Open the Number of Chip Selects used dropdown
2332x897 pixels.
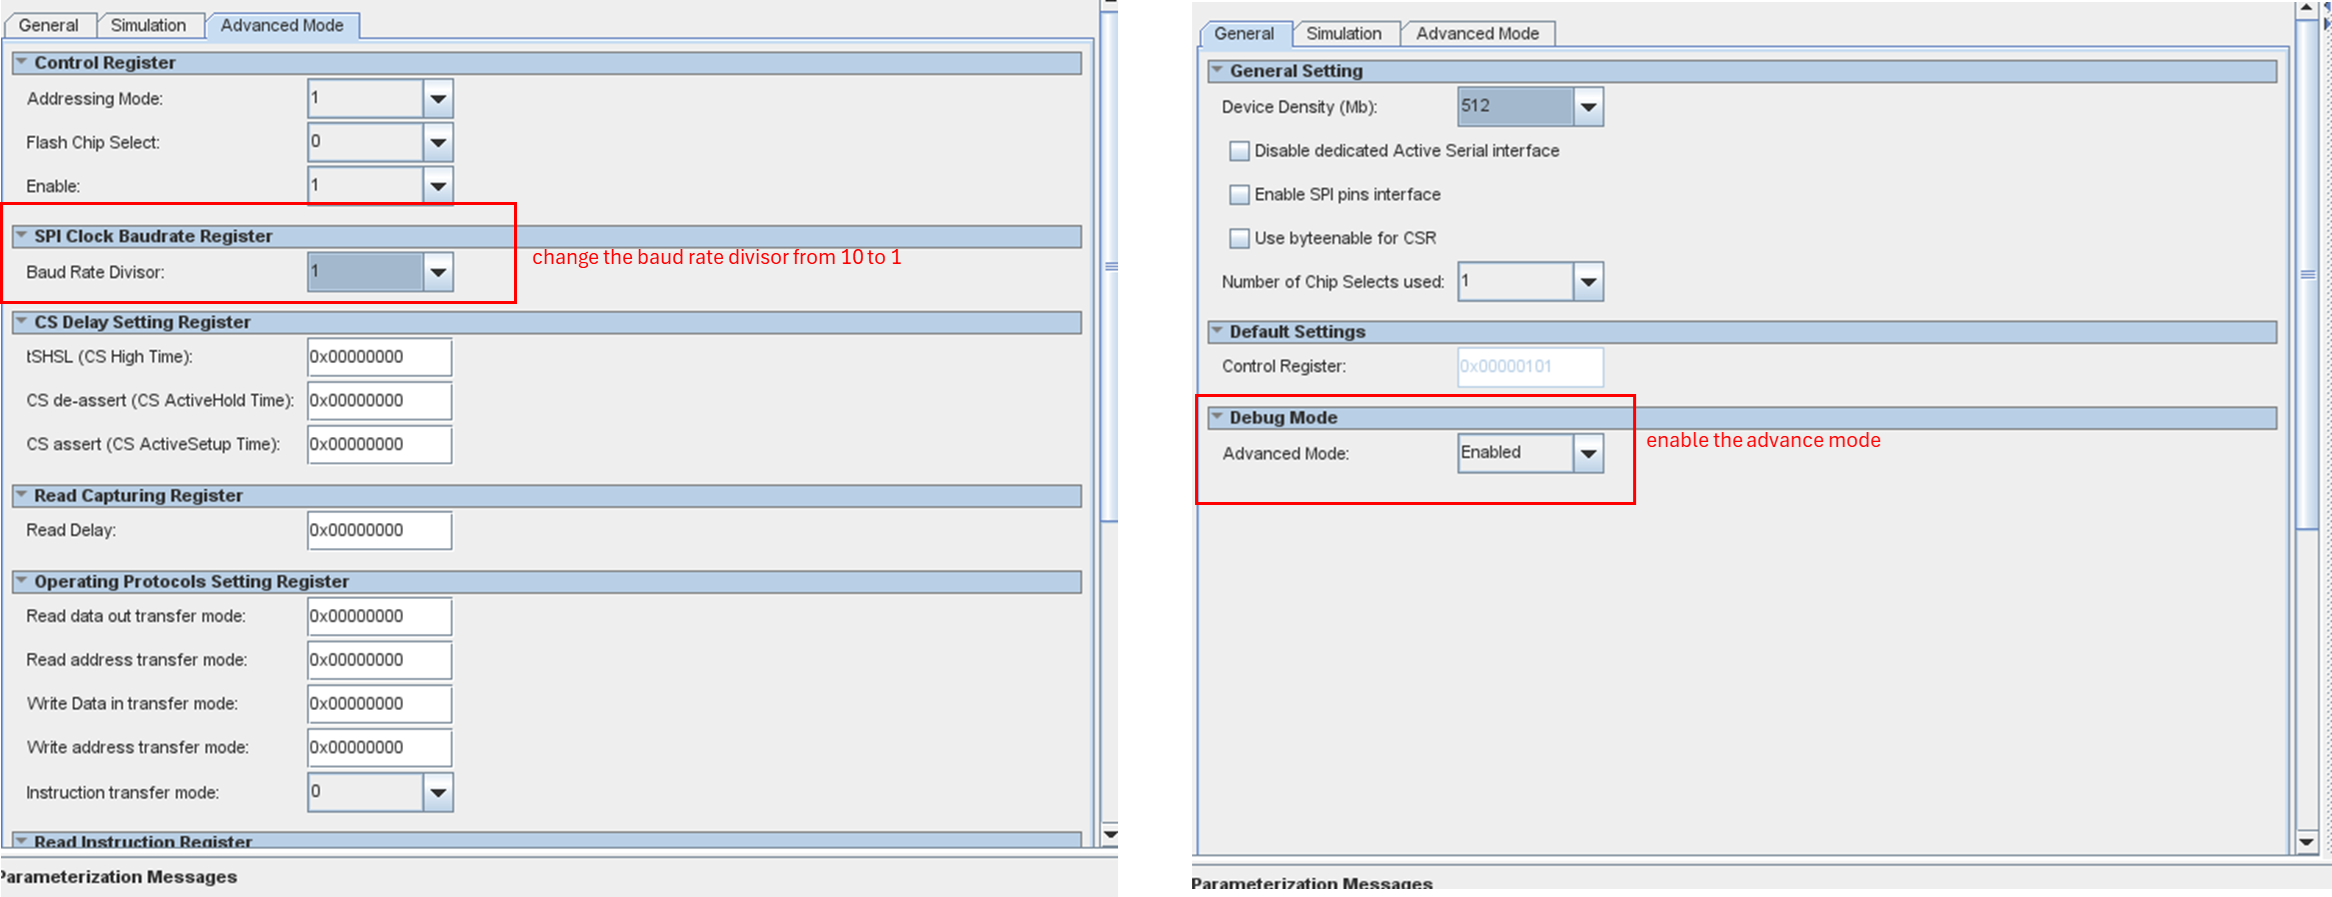tap(1588, 282)
